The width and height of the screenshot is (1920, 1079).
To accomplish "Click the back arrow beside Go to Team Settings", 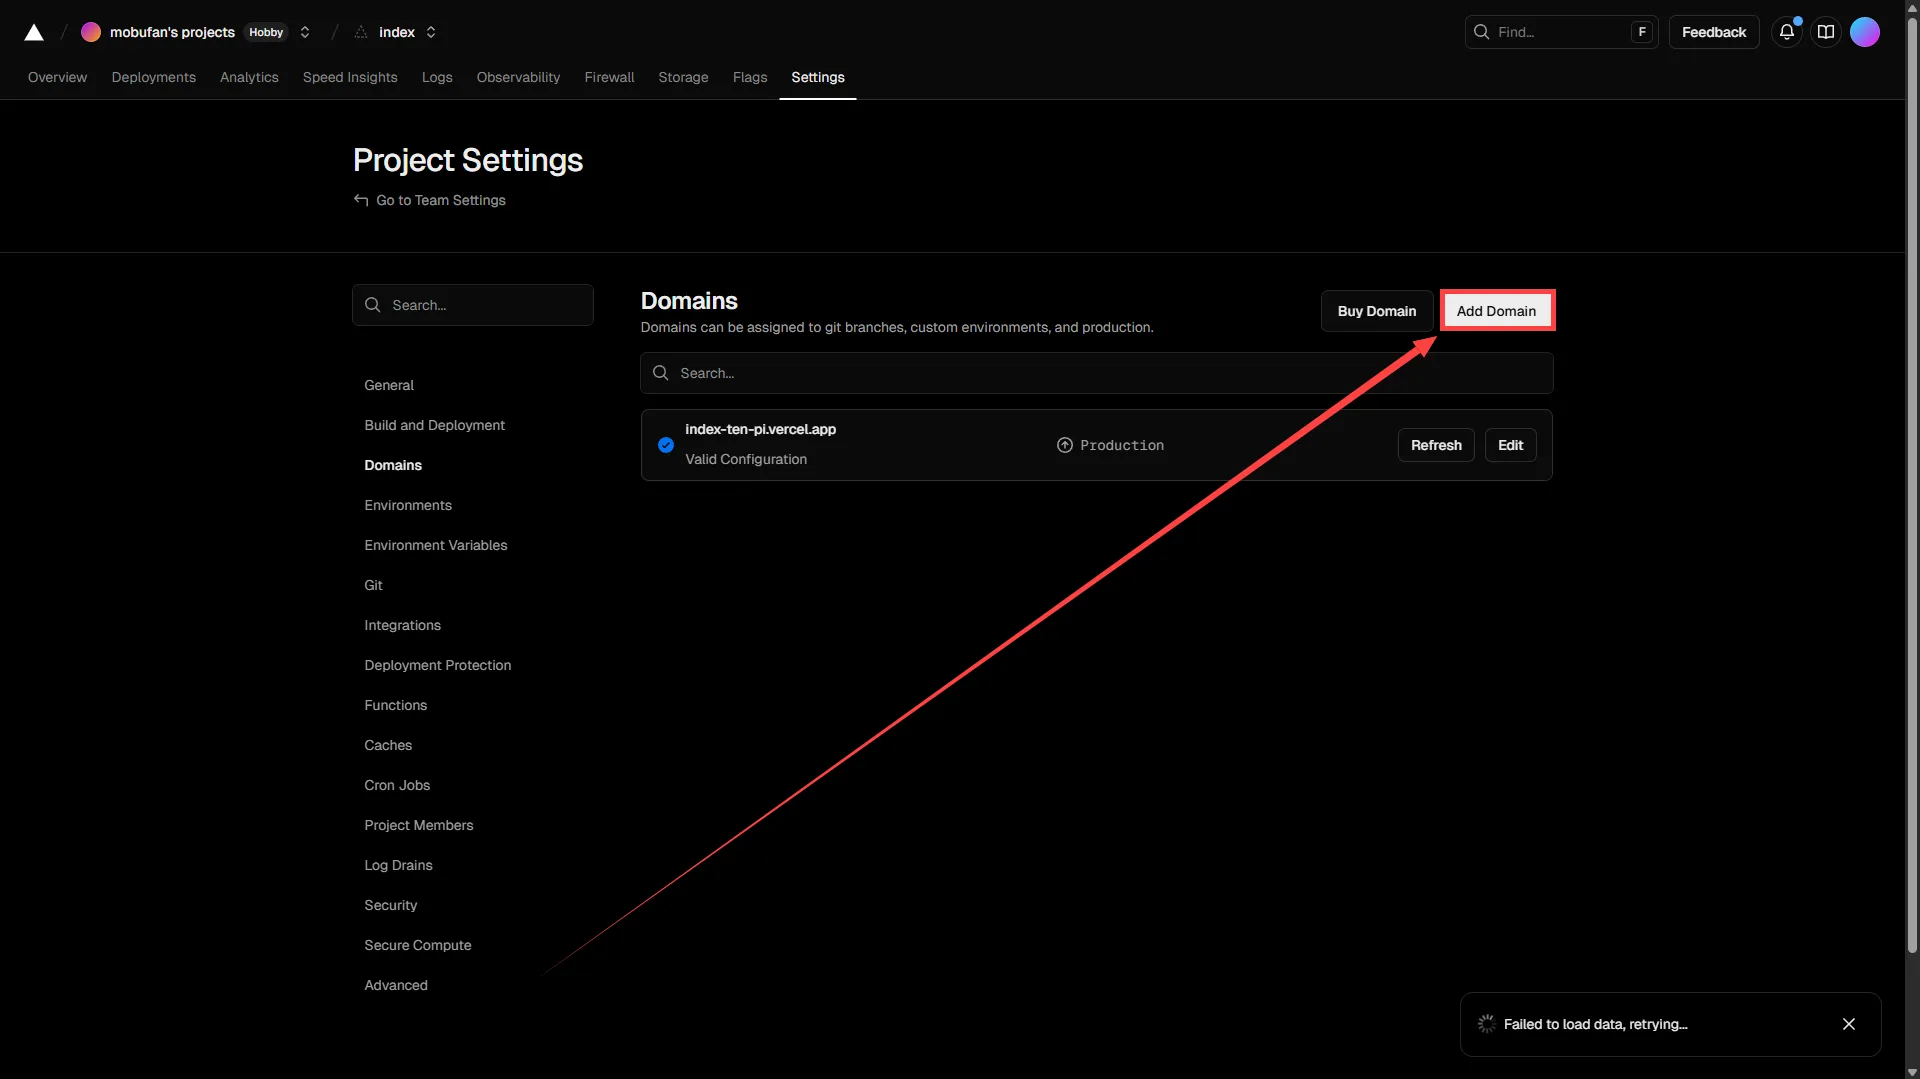I will point(361,200).
